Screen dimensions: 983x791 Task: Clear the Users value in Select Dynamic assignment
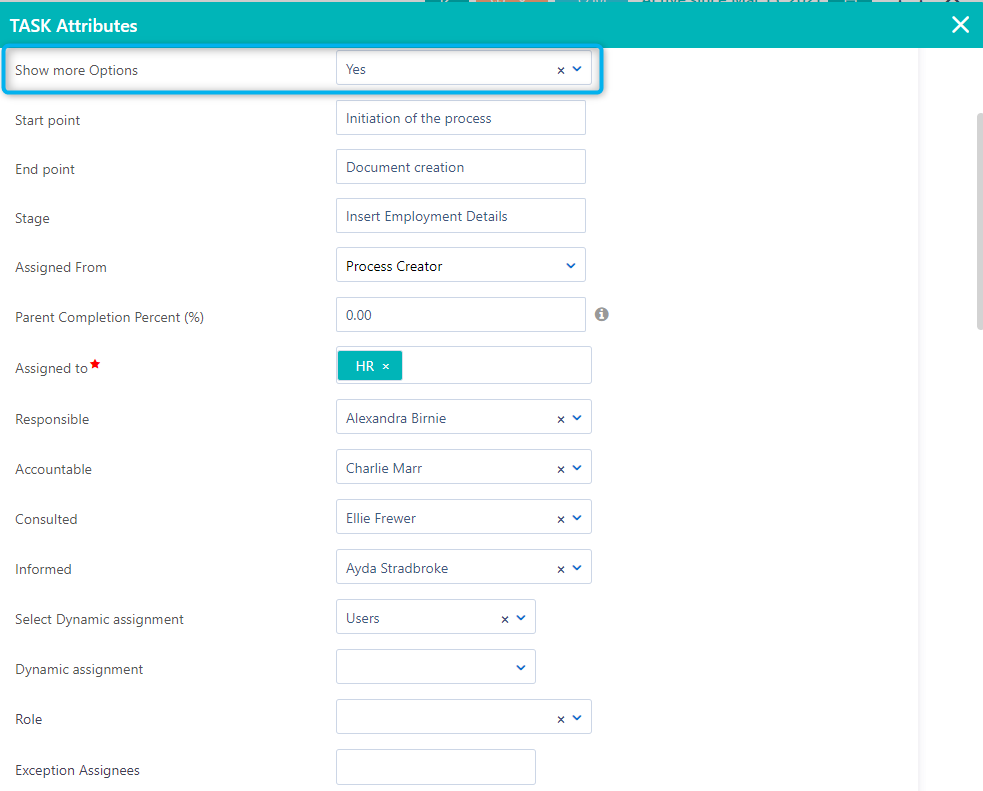coord(504,617)
